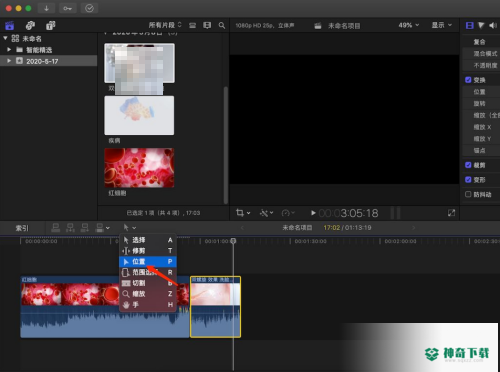The height and width of the screenshot is (372, 500).
Task: Click the 位置 (Position) parameter row
Action: point(481,92)
